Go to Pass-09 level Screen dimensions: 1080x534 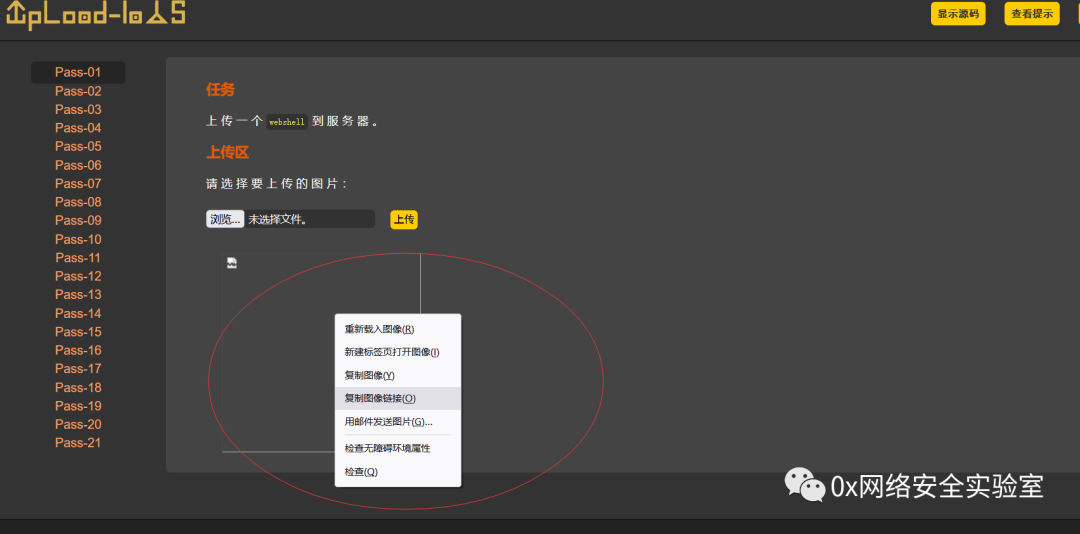pos(78,220)
